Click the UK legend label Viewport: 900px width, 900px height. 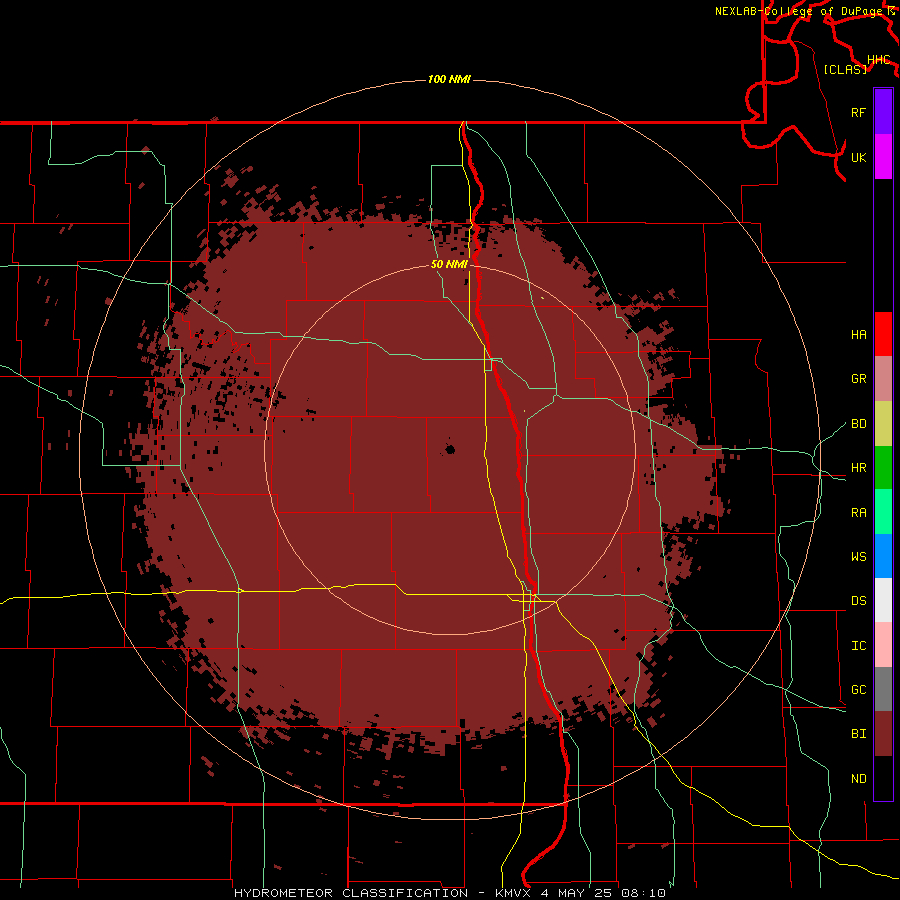(858, 157)
